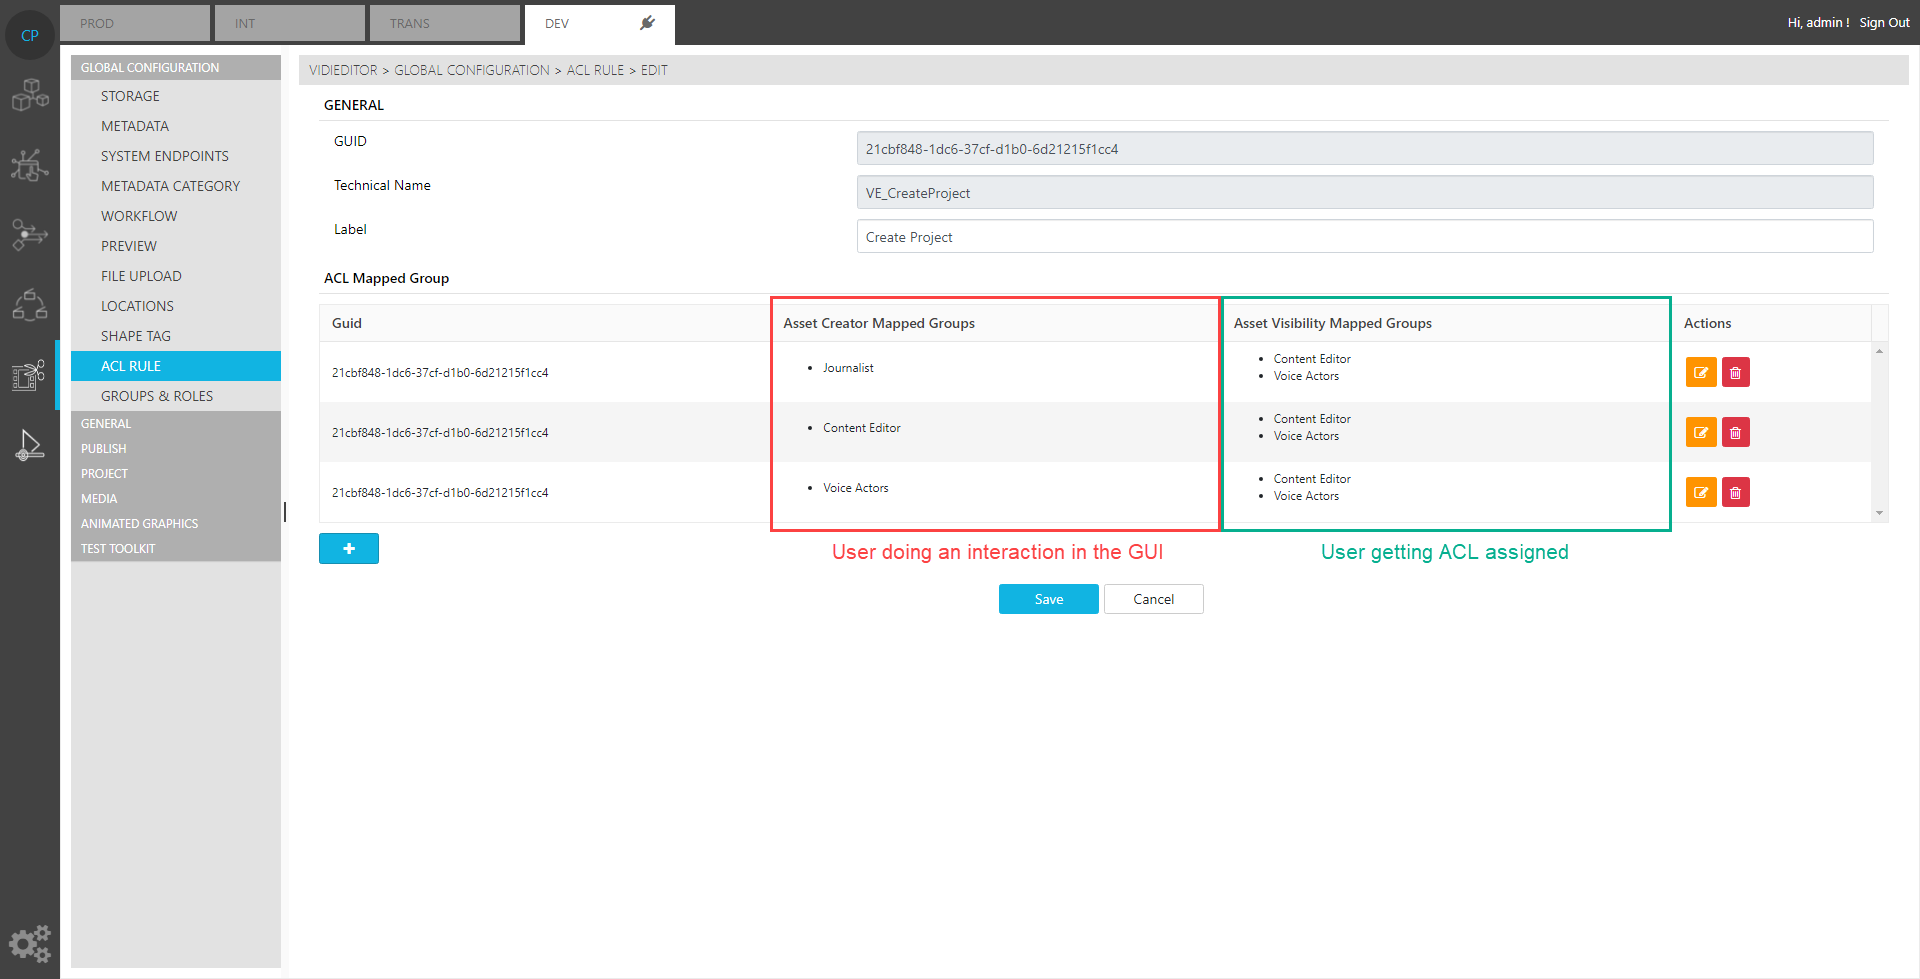Click the plug icon on DEV tab
1920x979 pixels.
[647, 23]
